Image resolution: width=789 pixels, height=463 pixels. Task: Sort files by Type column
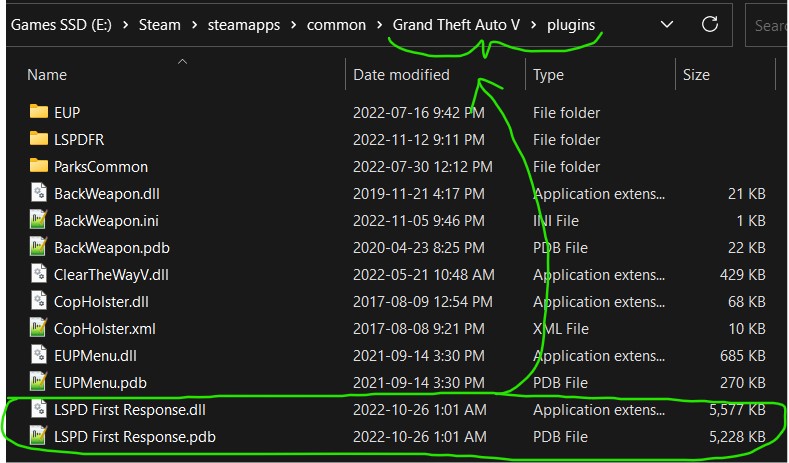point(548,74)
